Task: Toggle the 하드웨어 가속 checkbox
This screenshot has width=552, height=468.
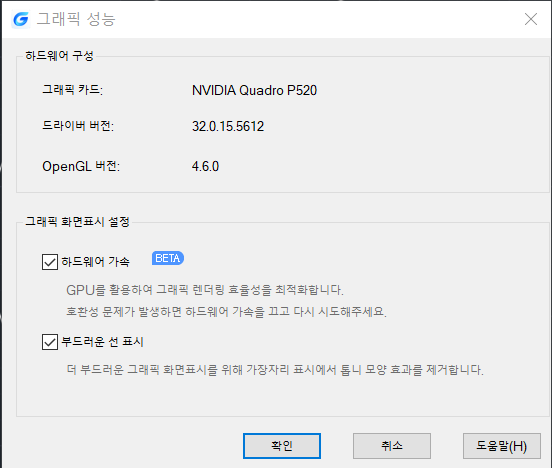Action: 50,262
